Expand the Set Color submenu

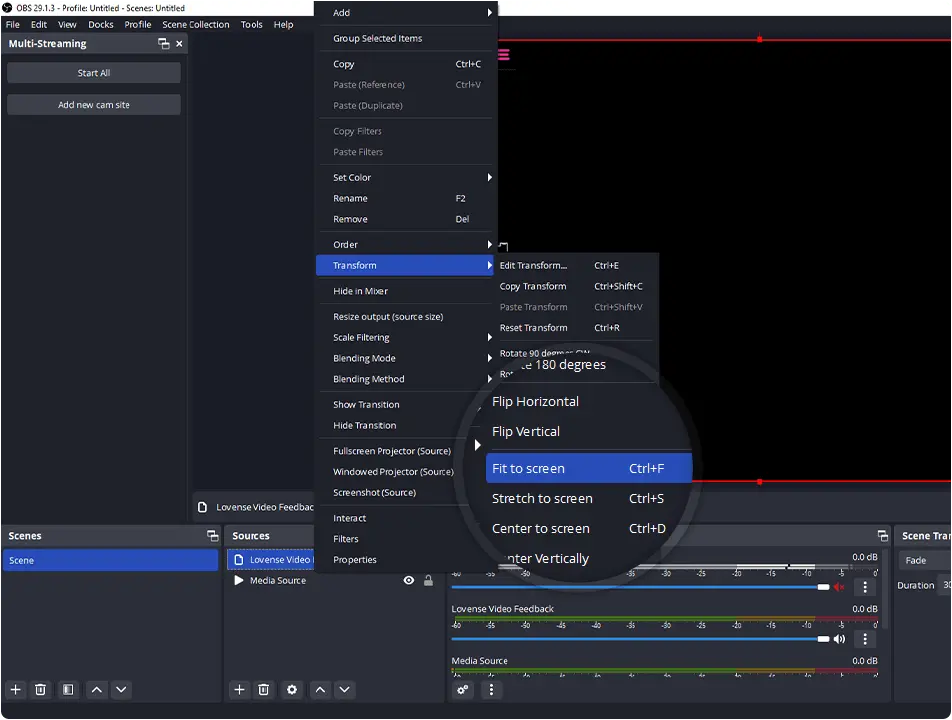pyautogui.click(x=404, y=177)
